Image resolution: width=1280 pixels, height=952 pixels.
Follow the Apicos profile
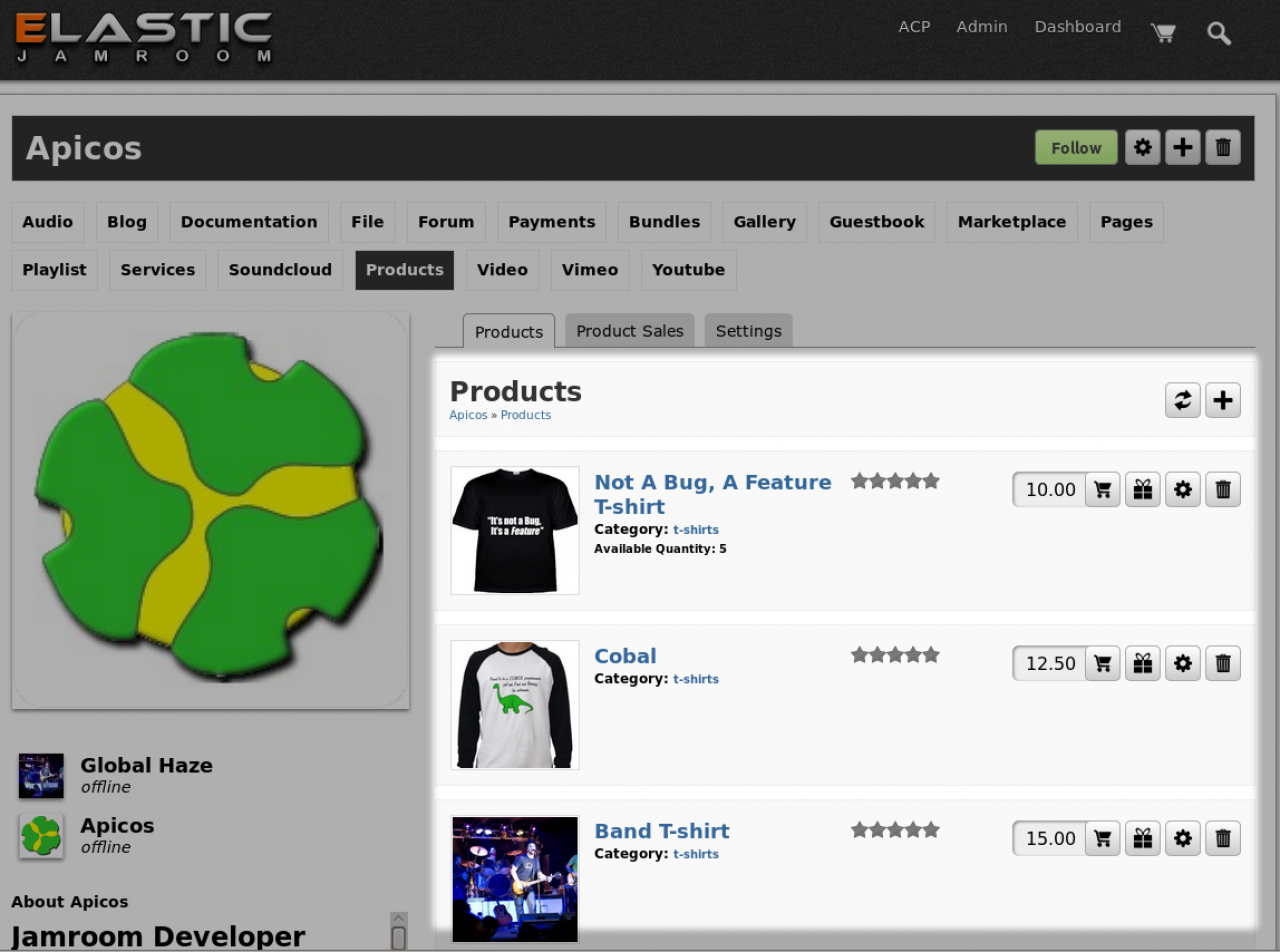click(1076, 148)
